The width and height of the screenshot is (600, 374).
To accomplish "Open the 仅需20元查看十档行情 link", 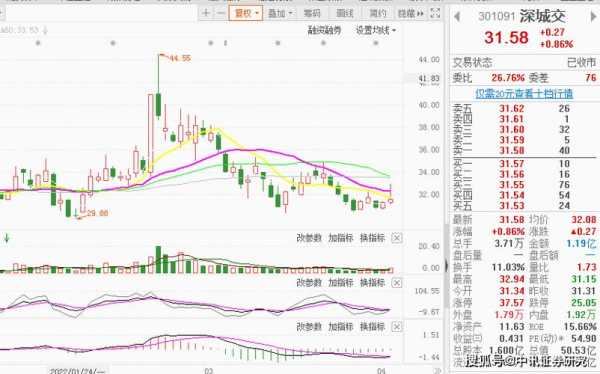I will coord(524,94).
